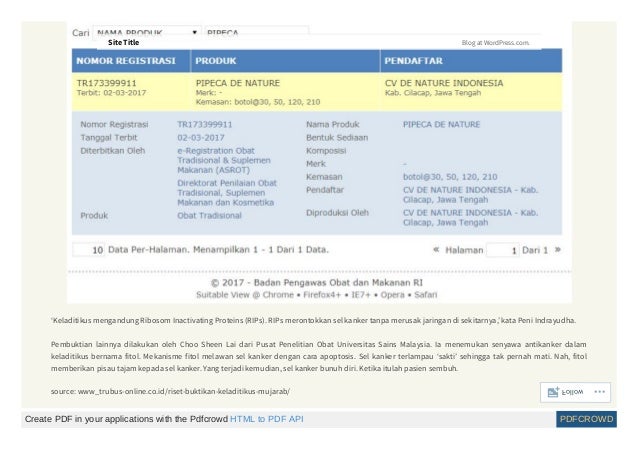Click the Bentuk Sediaan label

pos(337,138)
